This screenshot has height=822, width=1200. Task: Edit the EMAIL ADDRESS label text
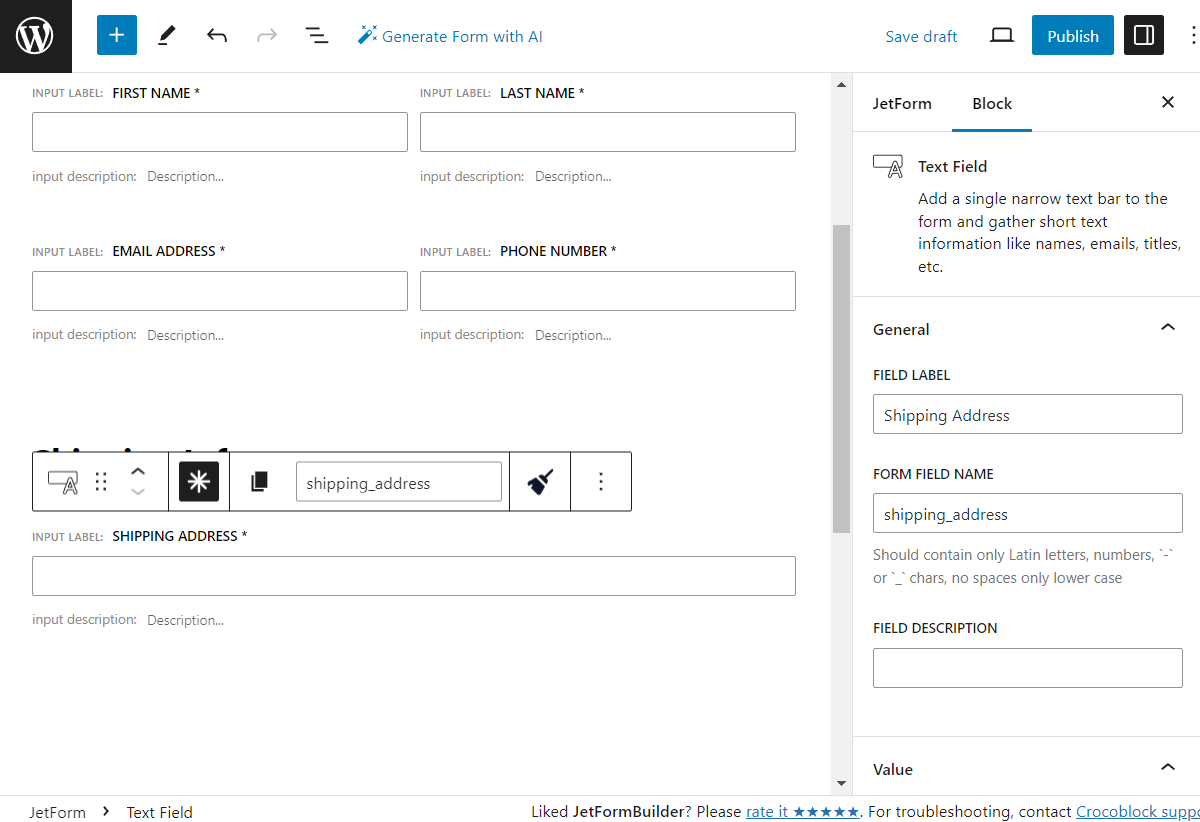click(x=164, y=251)
